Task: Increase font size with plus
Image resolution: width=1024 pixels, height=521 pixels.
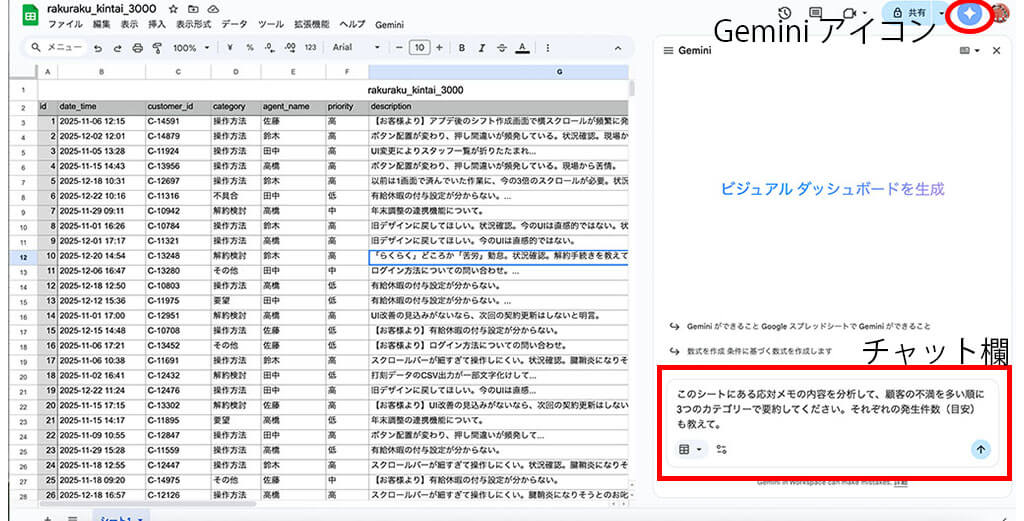Action: (440, 48)
